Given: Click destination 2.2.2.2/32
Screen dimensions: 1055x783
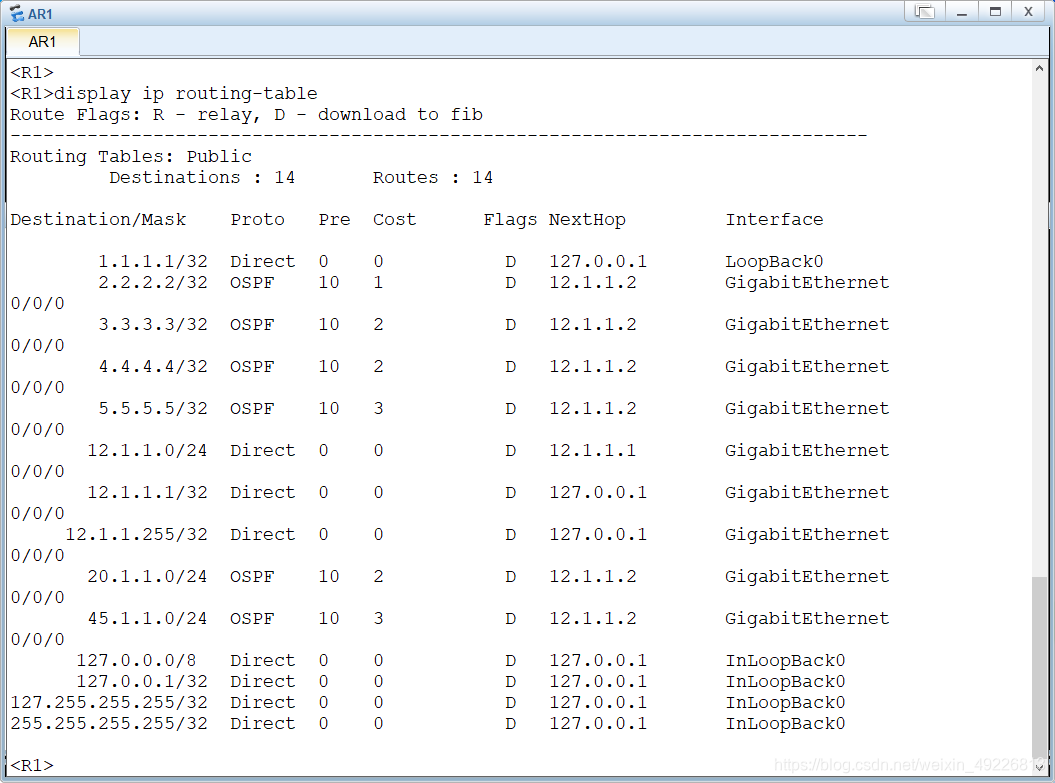Looking at the screenshot, I should (x=153, y=282).
